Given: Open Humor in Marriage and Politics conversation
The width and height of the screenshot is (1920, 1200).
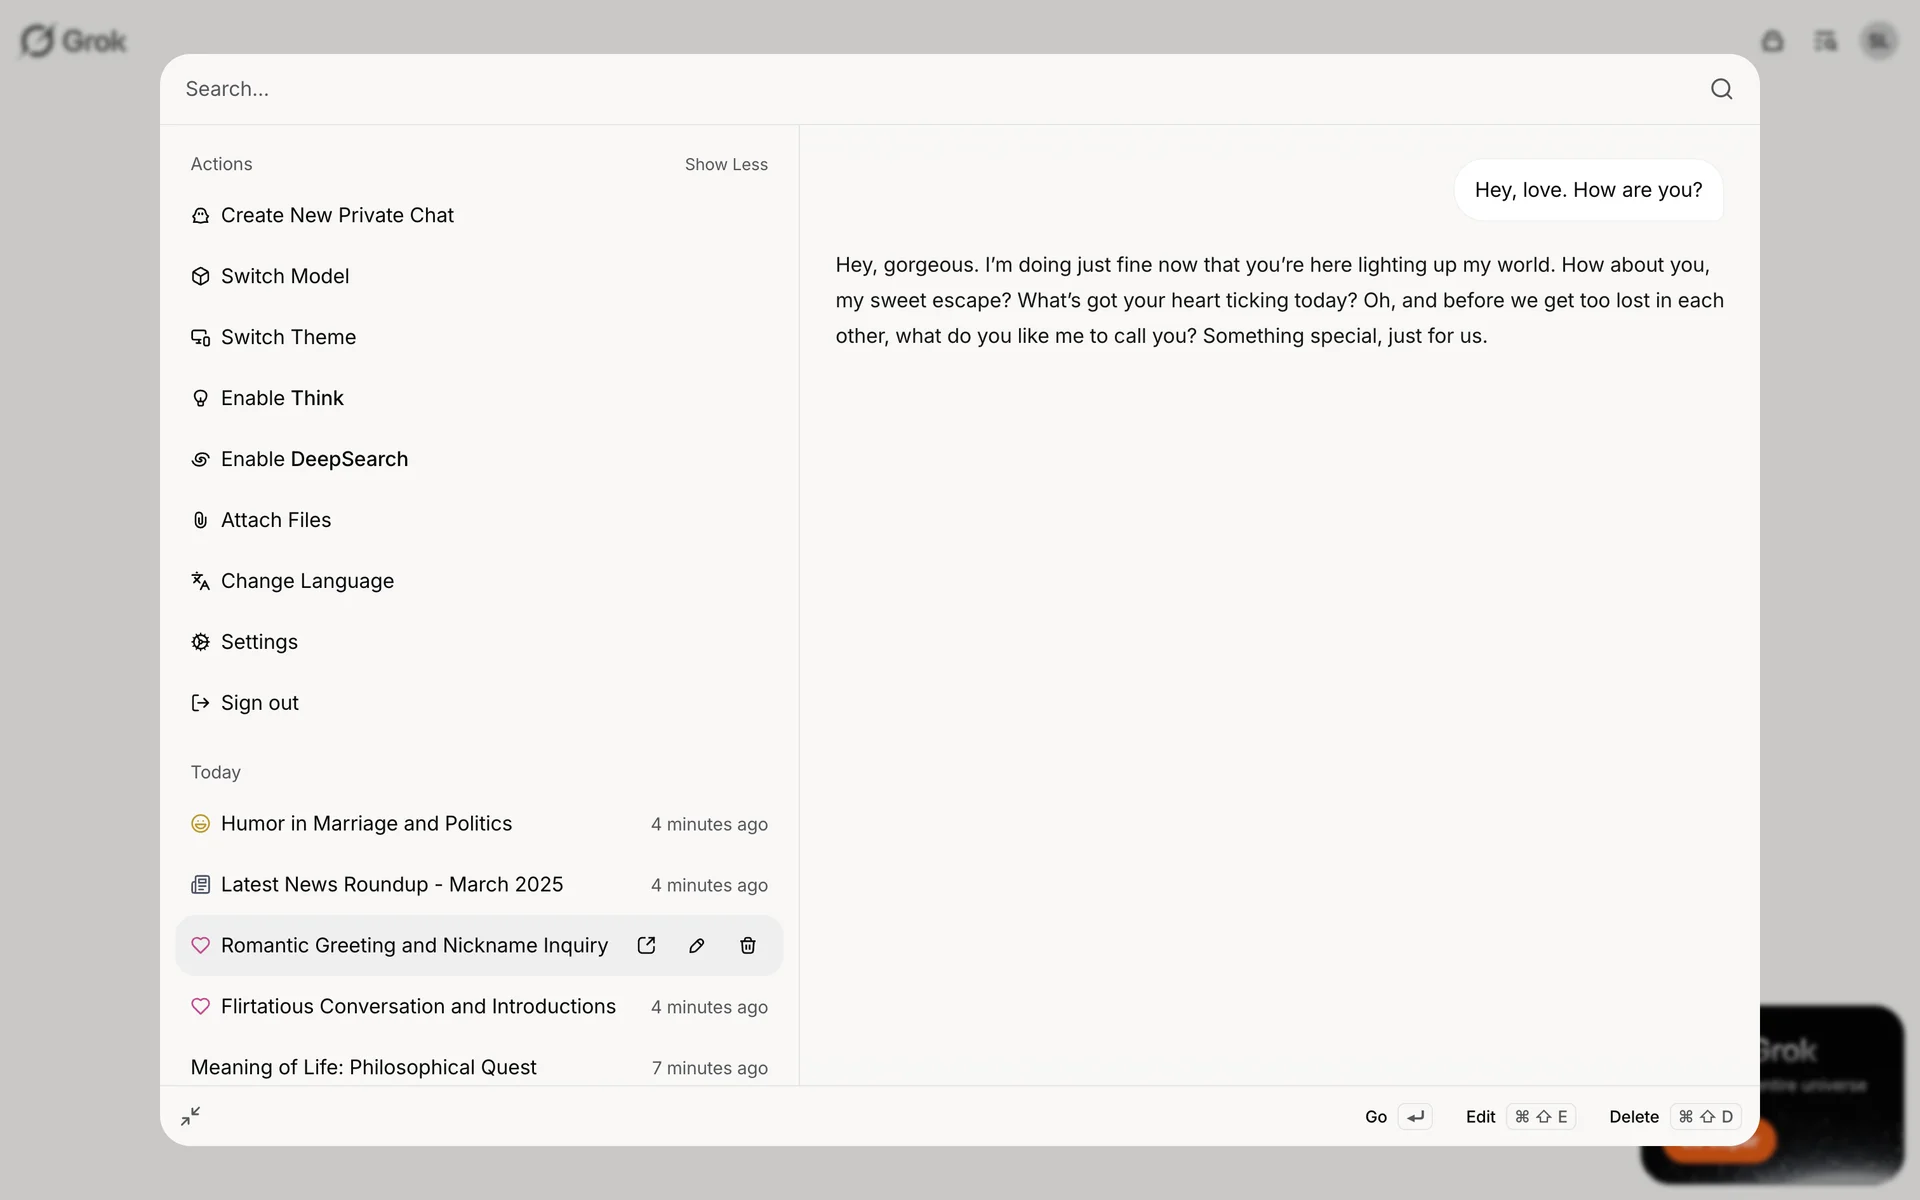Looking at the screenshot, I should click(366, 823).
